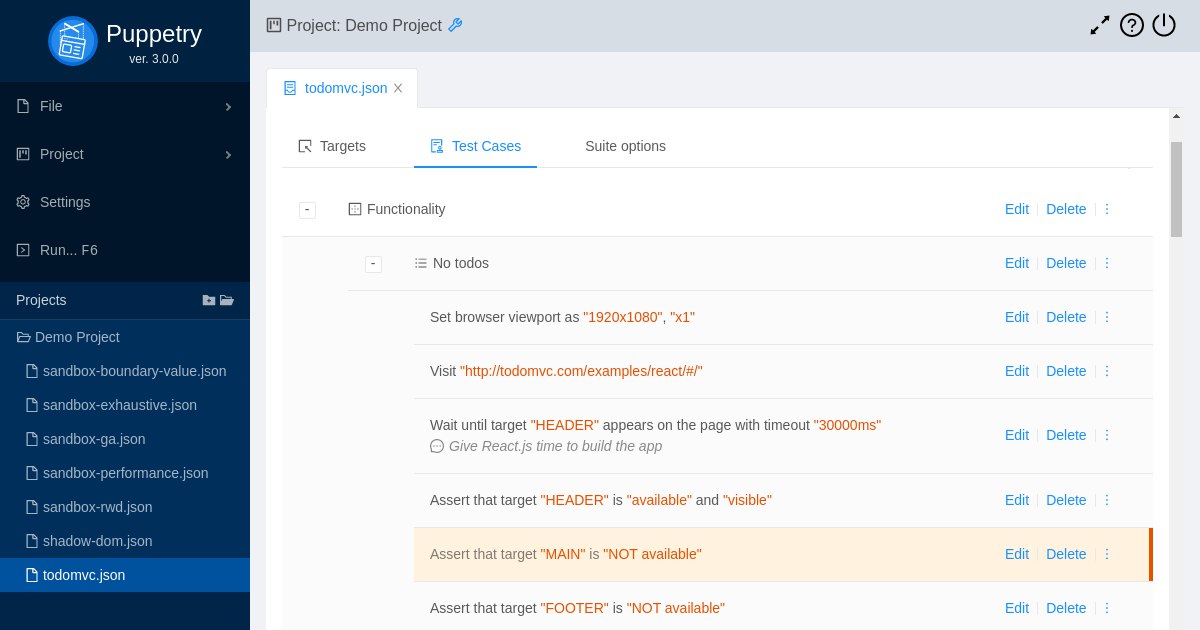Open Settings from the sidebar
1200x630 pixels.
(x=125, y=202)
